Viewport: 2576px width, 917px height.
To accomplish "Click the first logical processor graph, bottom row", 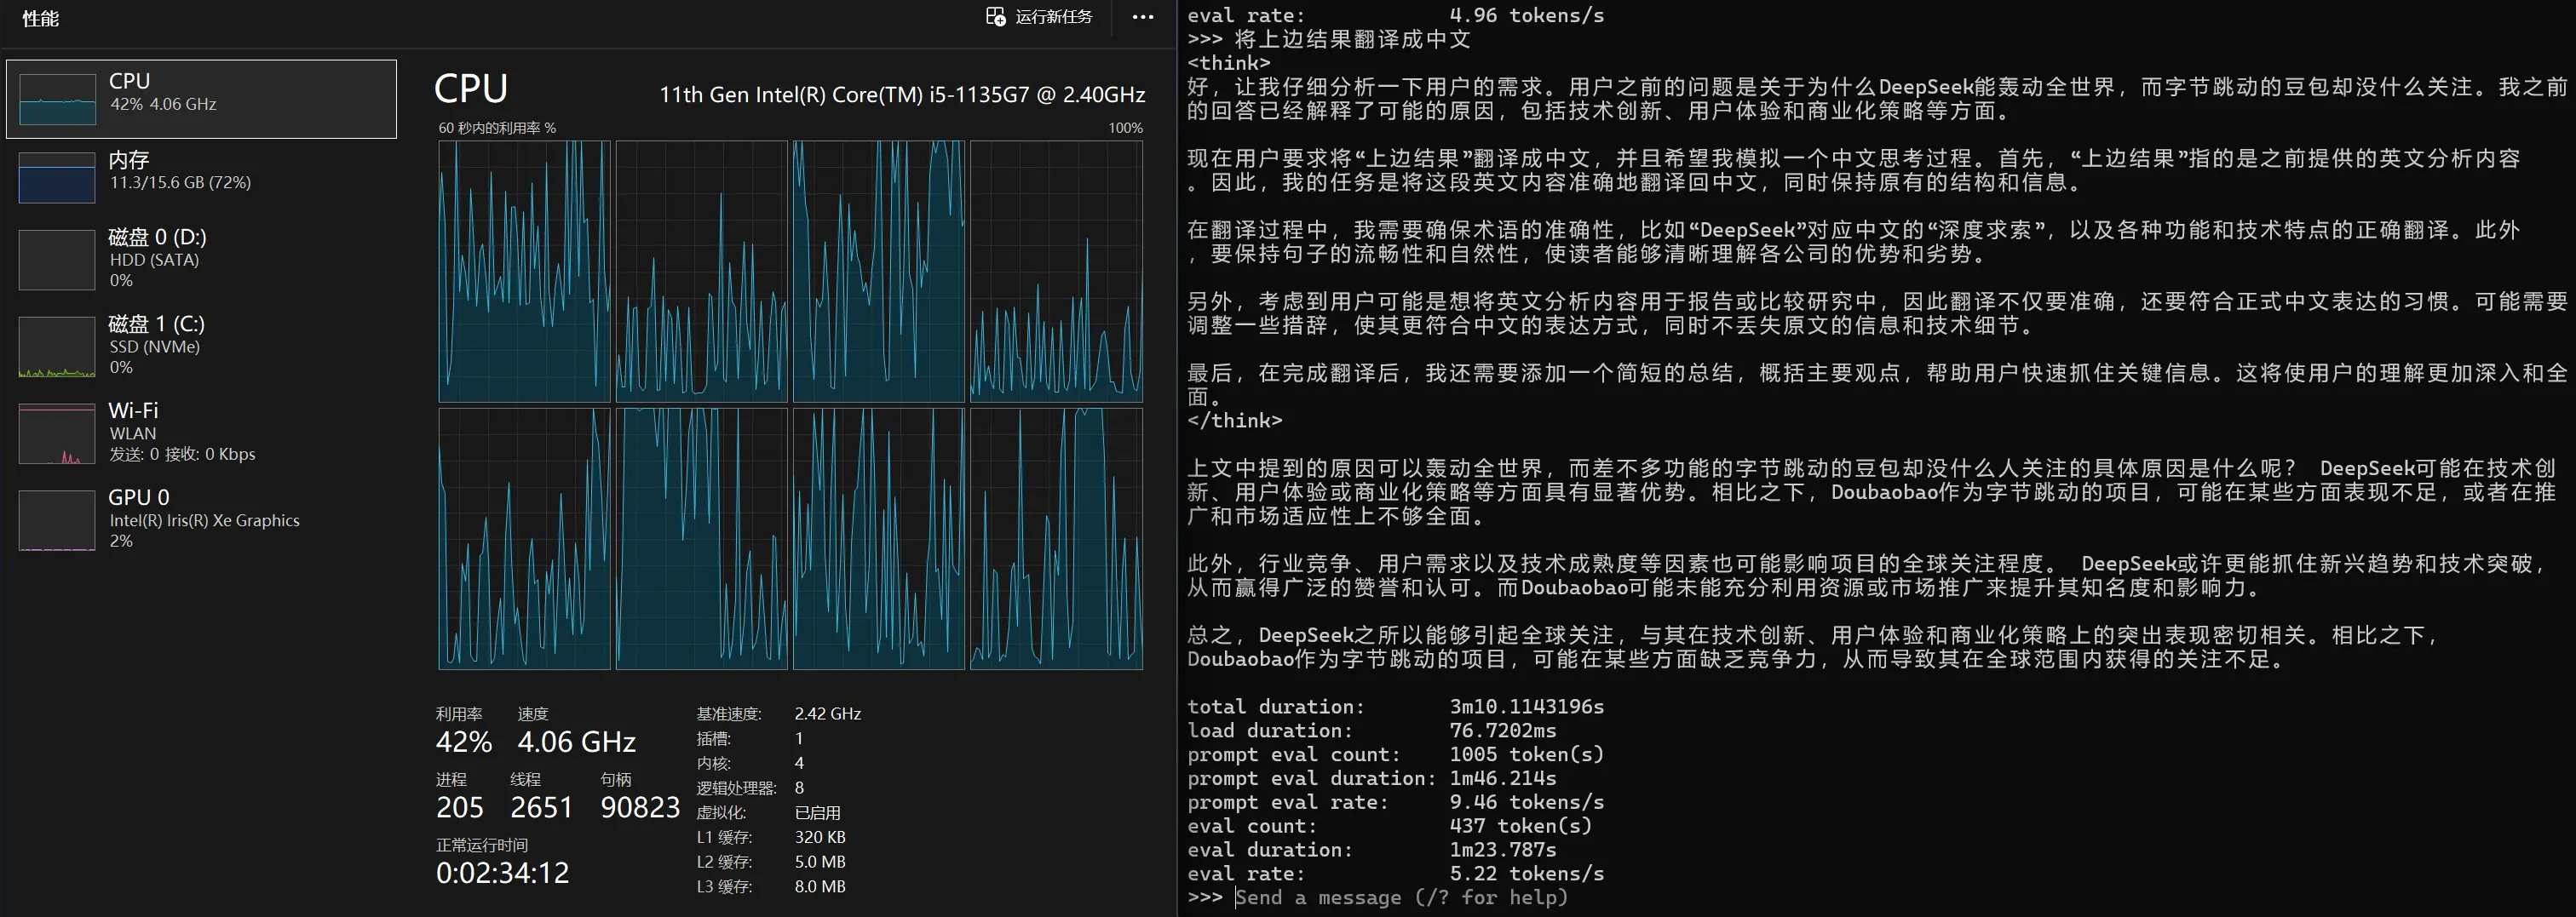I will click(x=524, y=539).
